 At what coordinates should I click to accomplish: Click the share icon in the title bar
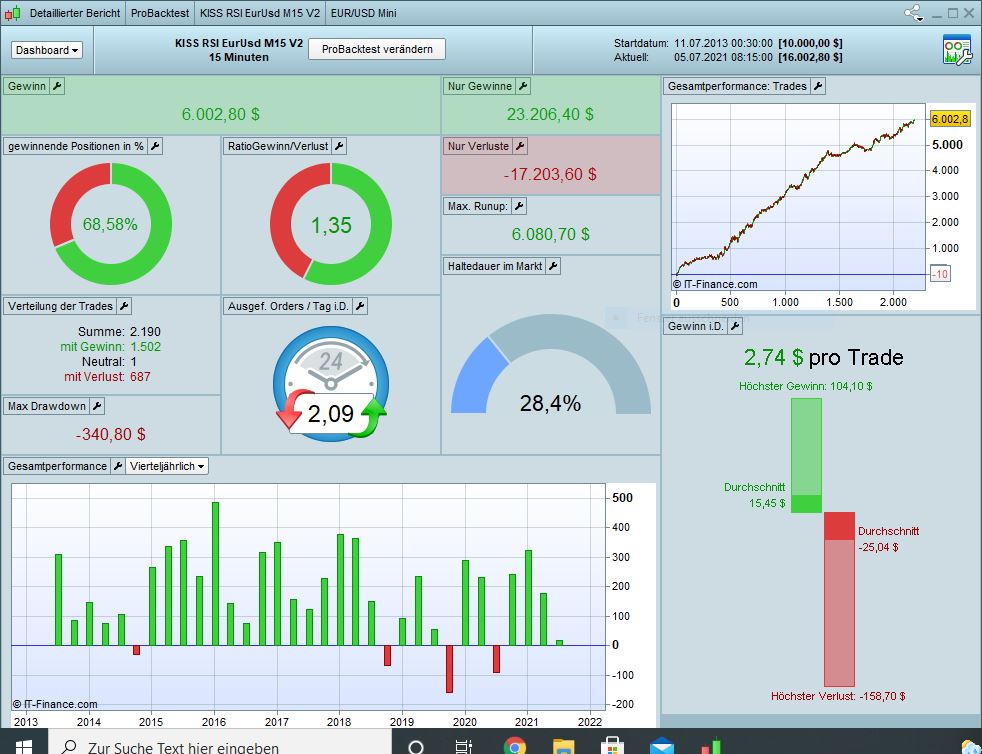914,13
